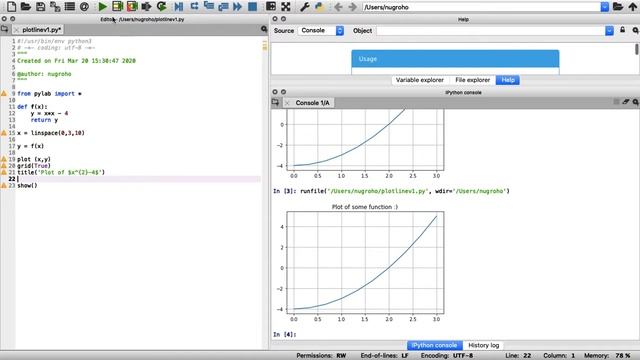Run selection or current line icon

147,7
